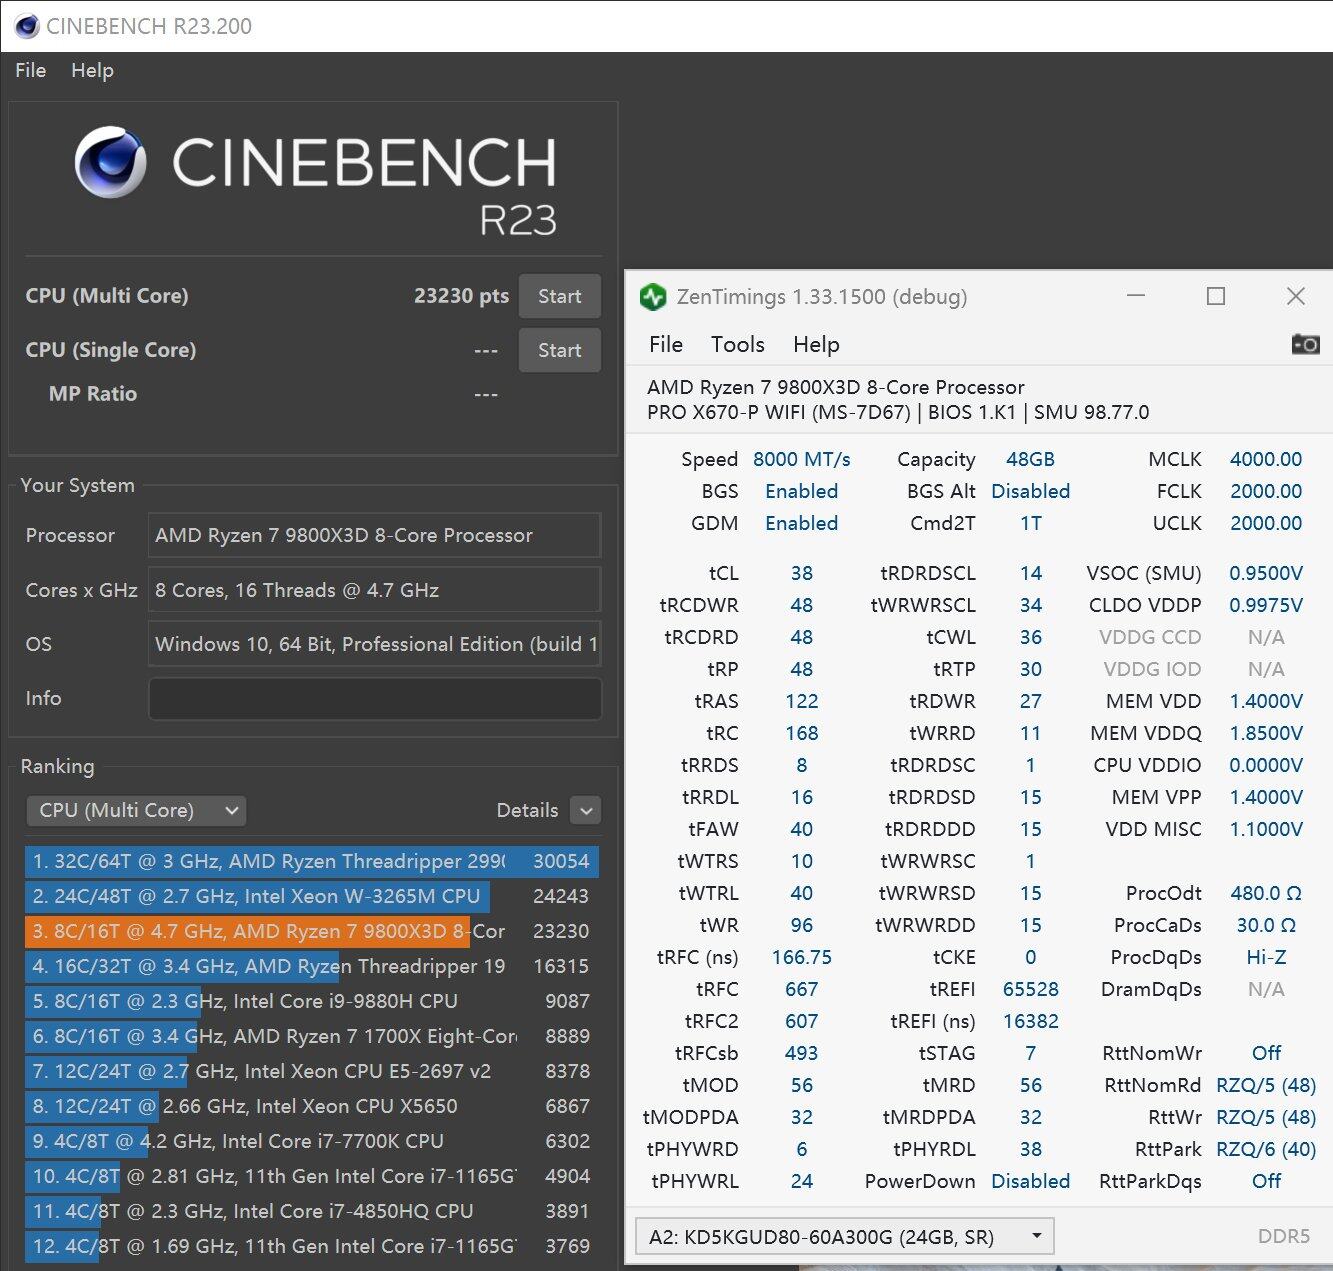Select ranking row Core i7-4850HQ
The image size is (1333, 1271).
pyautogui.click(x=311, y=1211)
